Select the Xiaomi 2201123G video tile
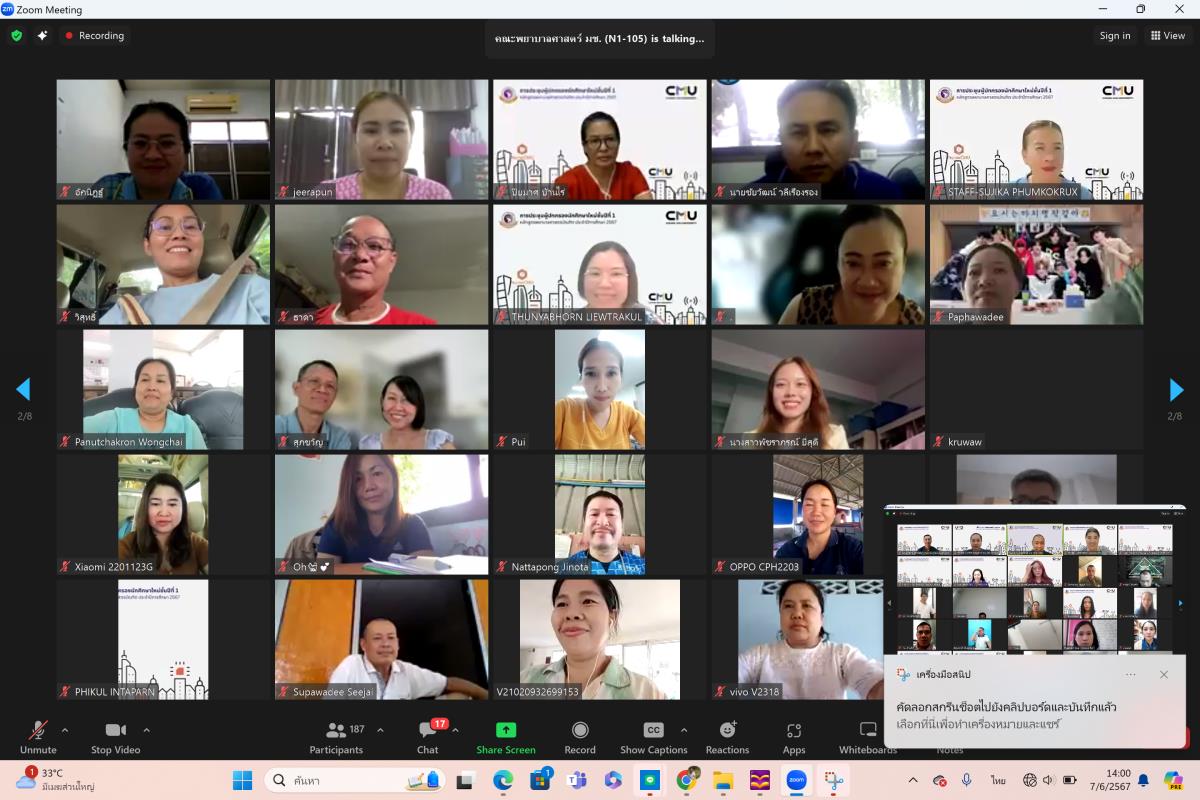Viewport: 1200px width, 800px height. pos(163,515)
